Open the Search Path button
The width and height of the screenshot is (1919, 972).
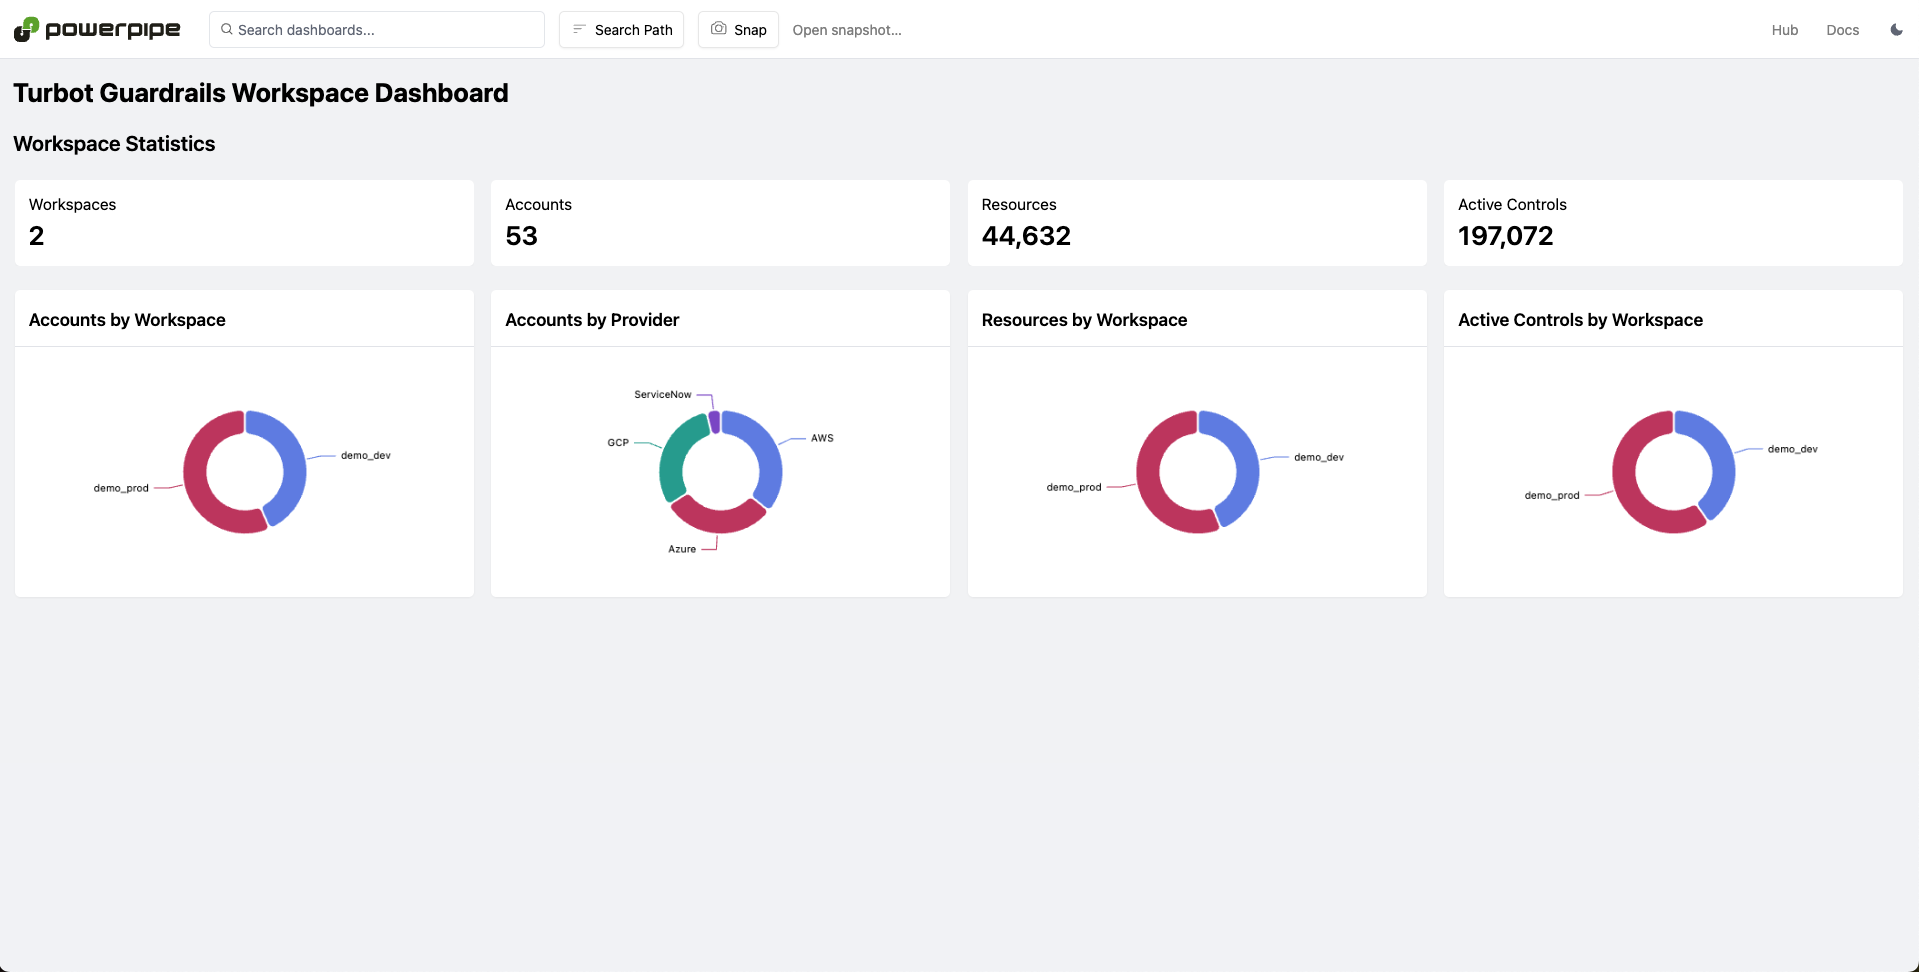(621, 30)
